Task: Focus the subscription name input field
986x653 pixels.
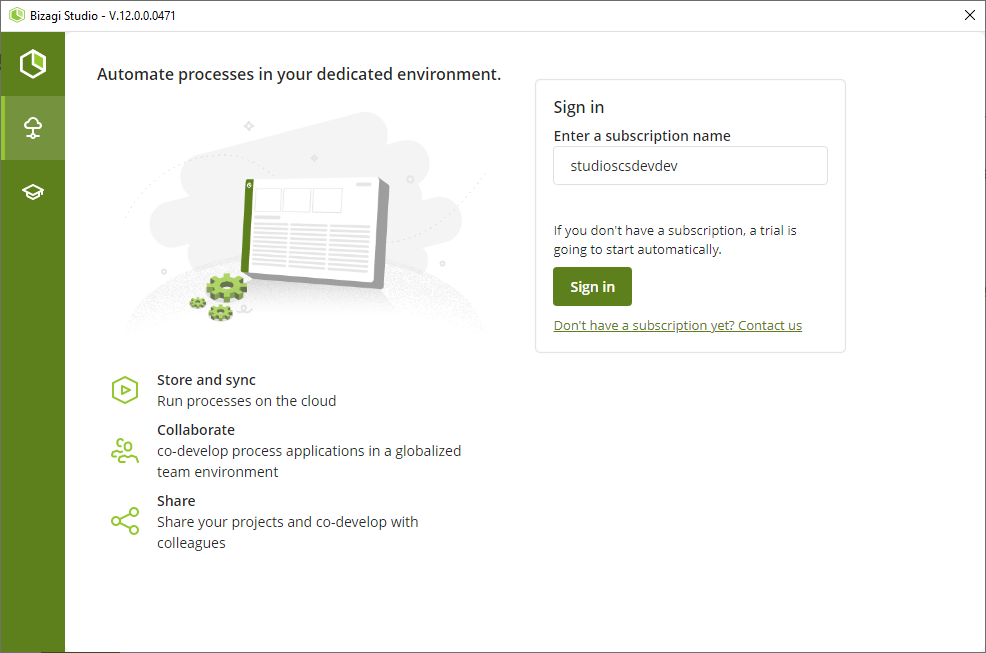Action: 690,165
